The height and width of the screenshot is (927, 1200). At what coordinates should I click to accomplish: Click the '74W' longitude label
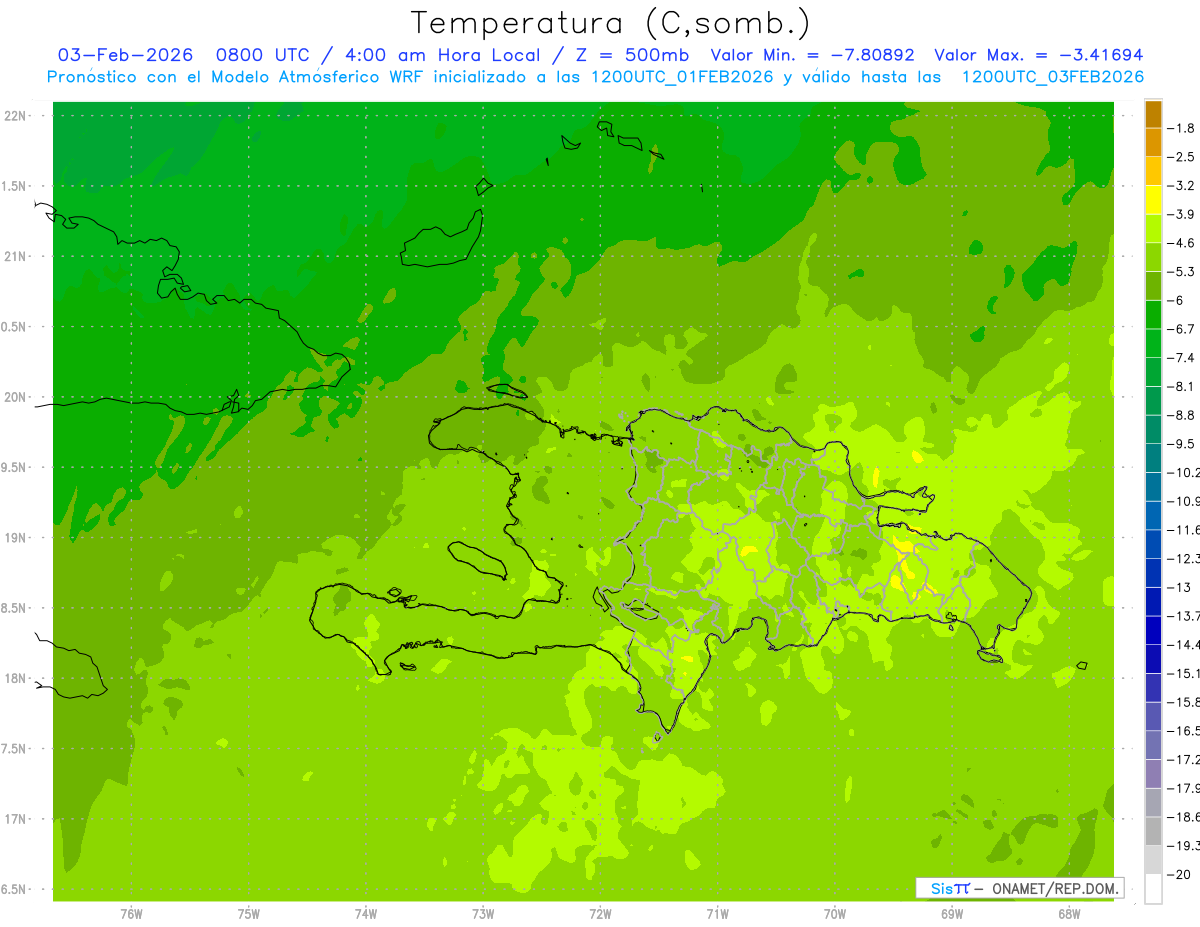pyautogui.click(x=365, y=914)
